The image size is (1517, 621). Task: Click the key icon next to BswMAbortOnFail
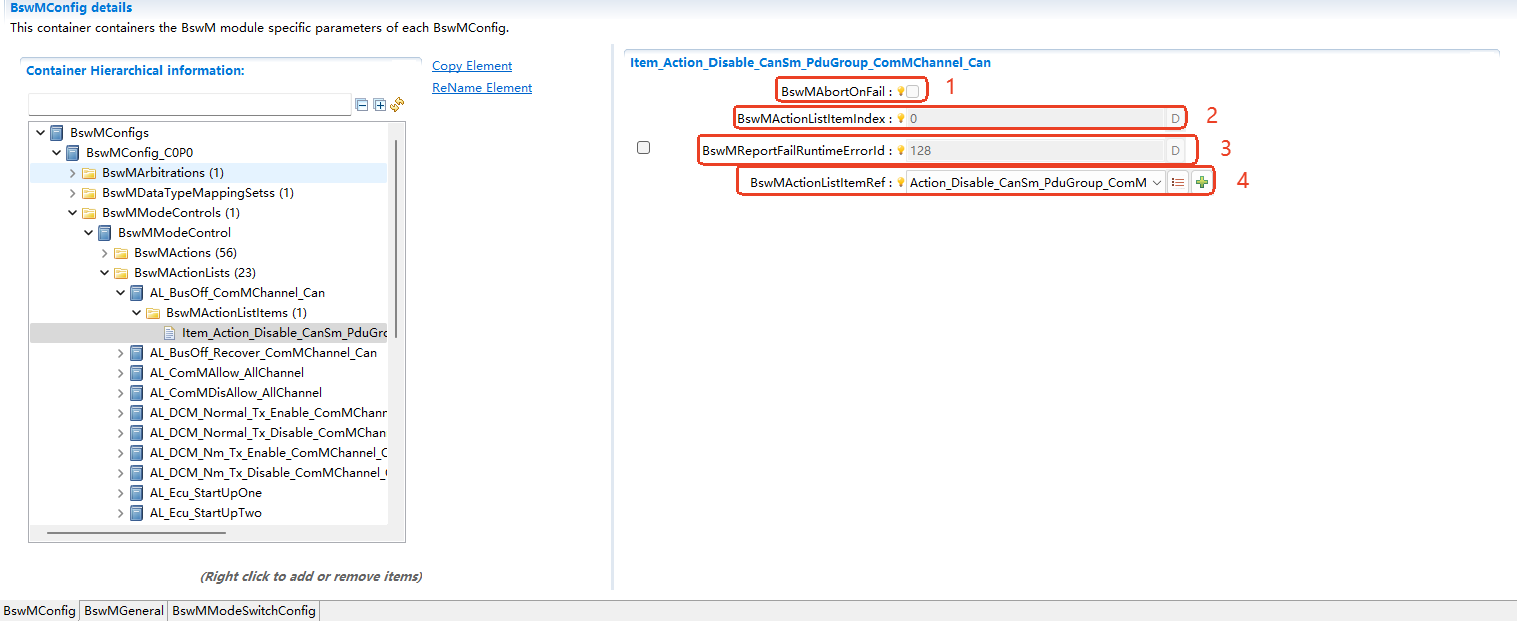click(x=900, y=91)
